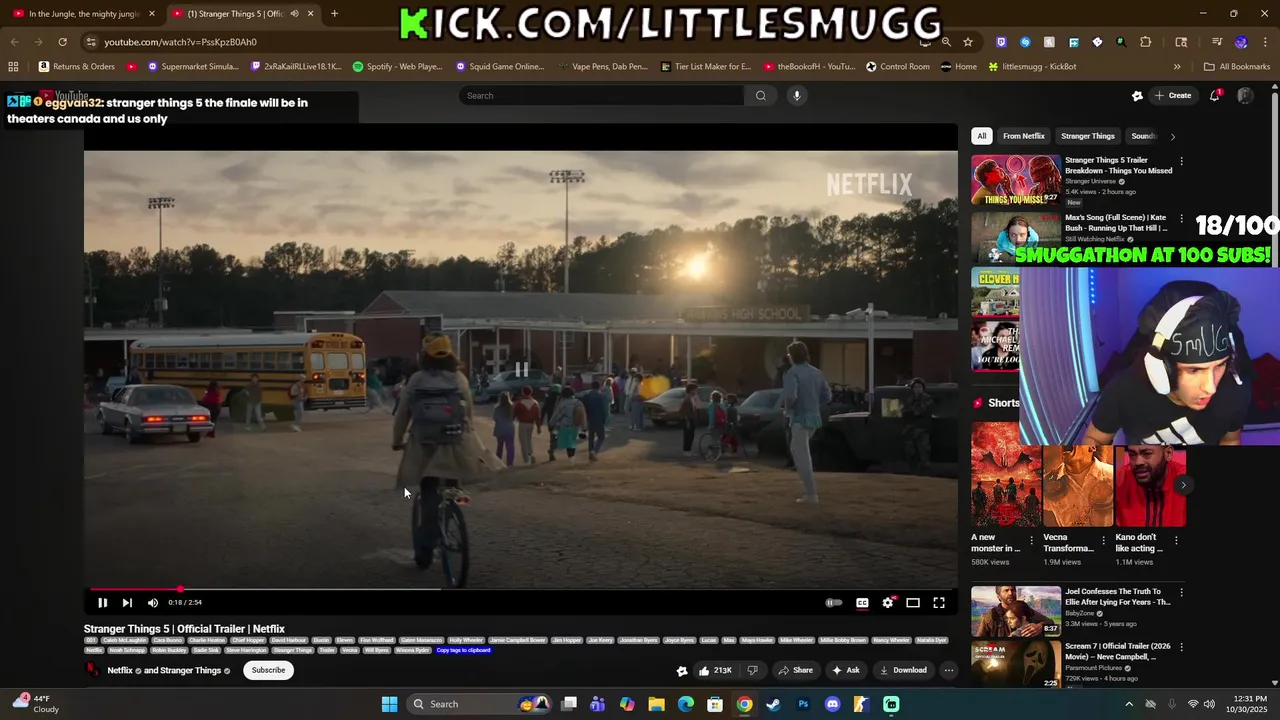Open the Shazam extension icon
1280x720 pixels.
pyautogui.click(x=1025, y=42)
